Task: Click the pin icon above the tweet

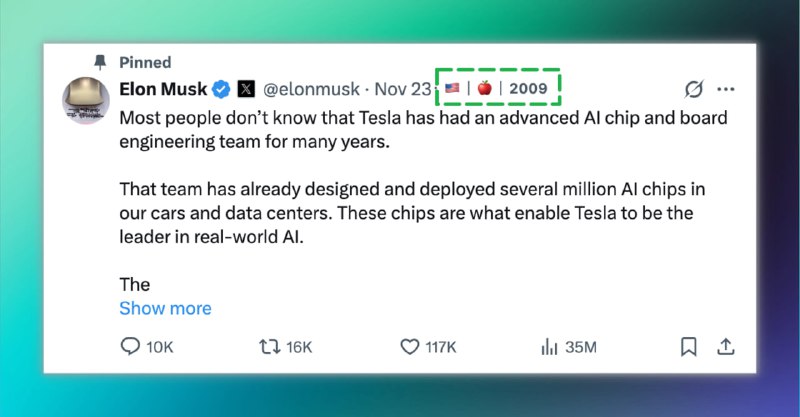Action: pyautogui.click(x=100, y=62)
